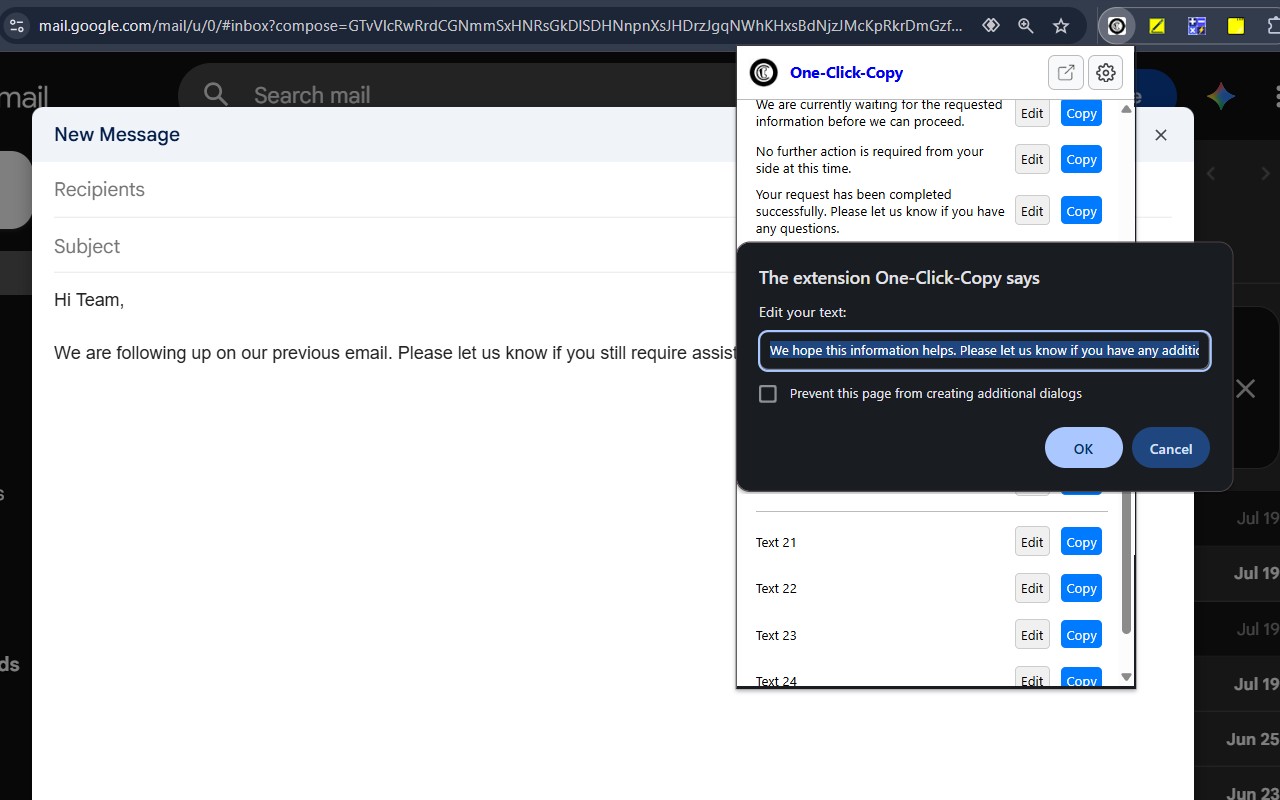Copy Text 23 snippet
Viewport: 1280px width, 800px height.
[x=1081, y=635]
